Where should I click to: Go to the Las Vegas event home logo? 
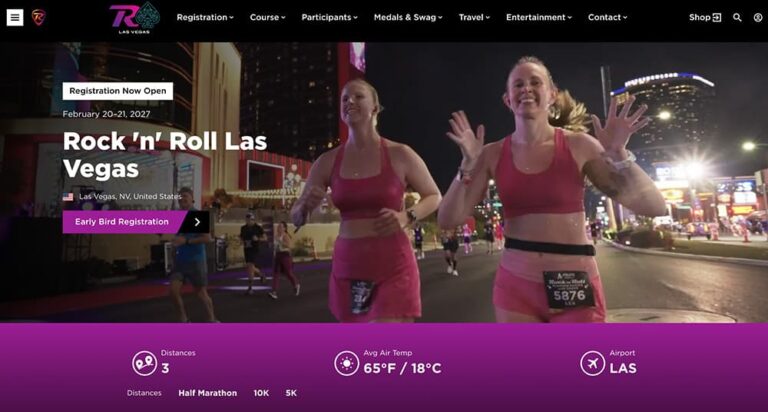[135, 18]
